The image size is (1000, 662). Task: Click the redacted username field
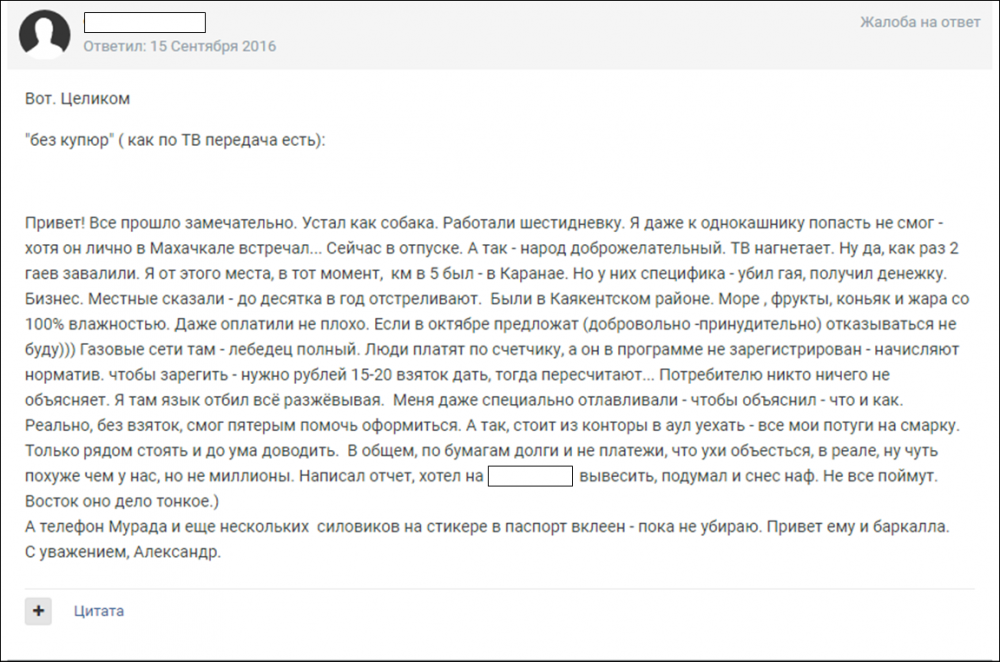[143, 22]
